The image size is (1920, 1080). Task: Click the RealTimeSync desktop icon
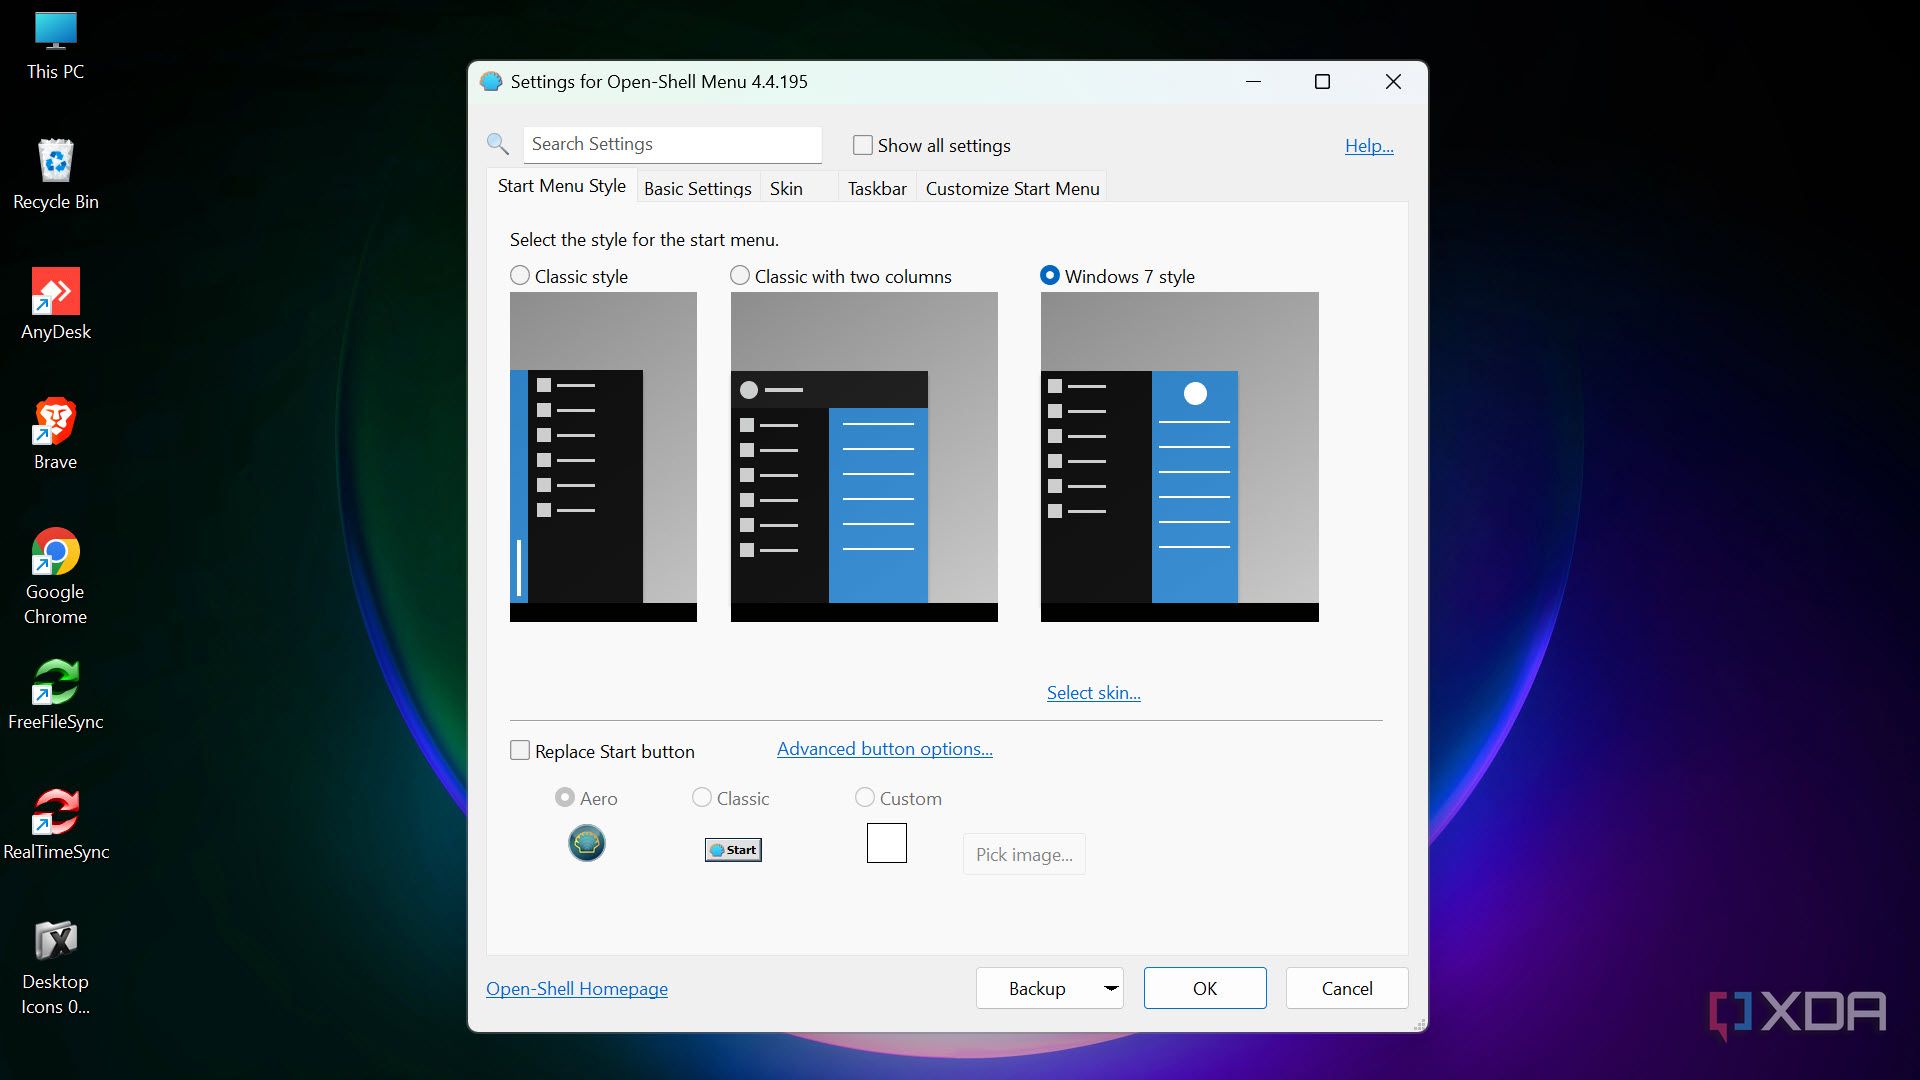(x=56, y=812)
